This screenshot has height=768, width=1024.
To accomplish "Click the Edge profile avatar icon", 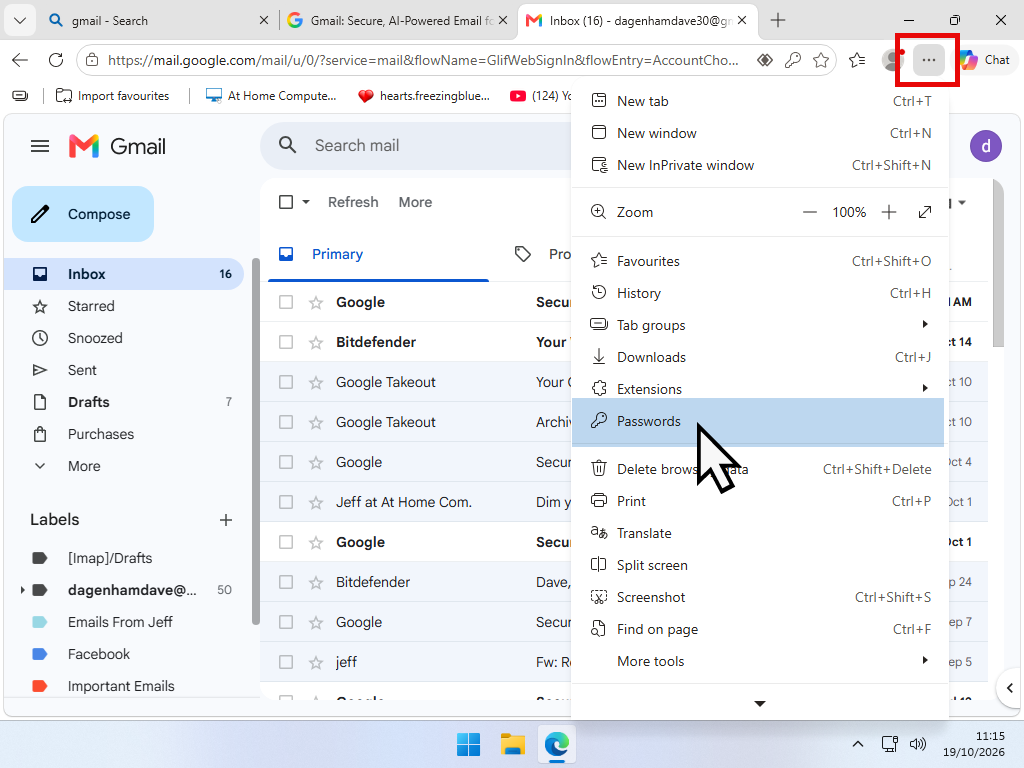I will (893, 60).
